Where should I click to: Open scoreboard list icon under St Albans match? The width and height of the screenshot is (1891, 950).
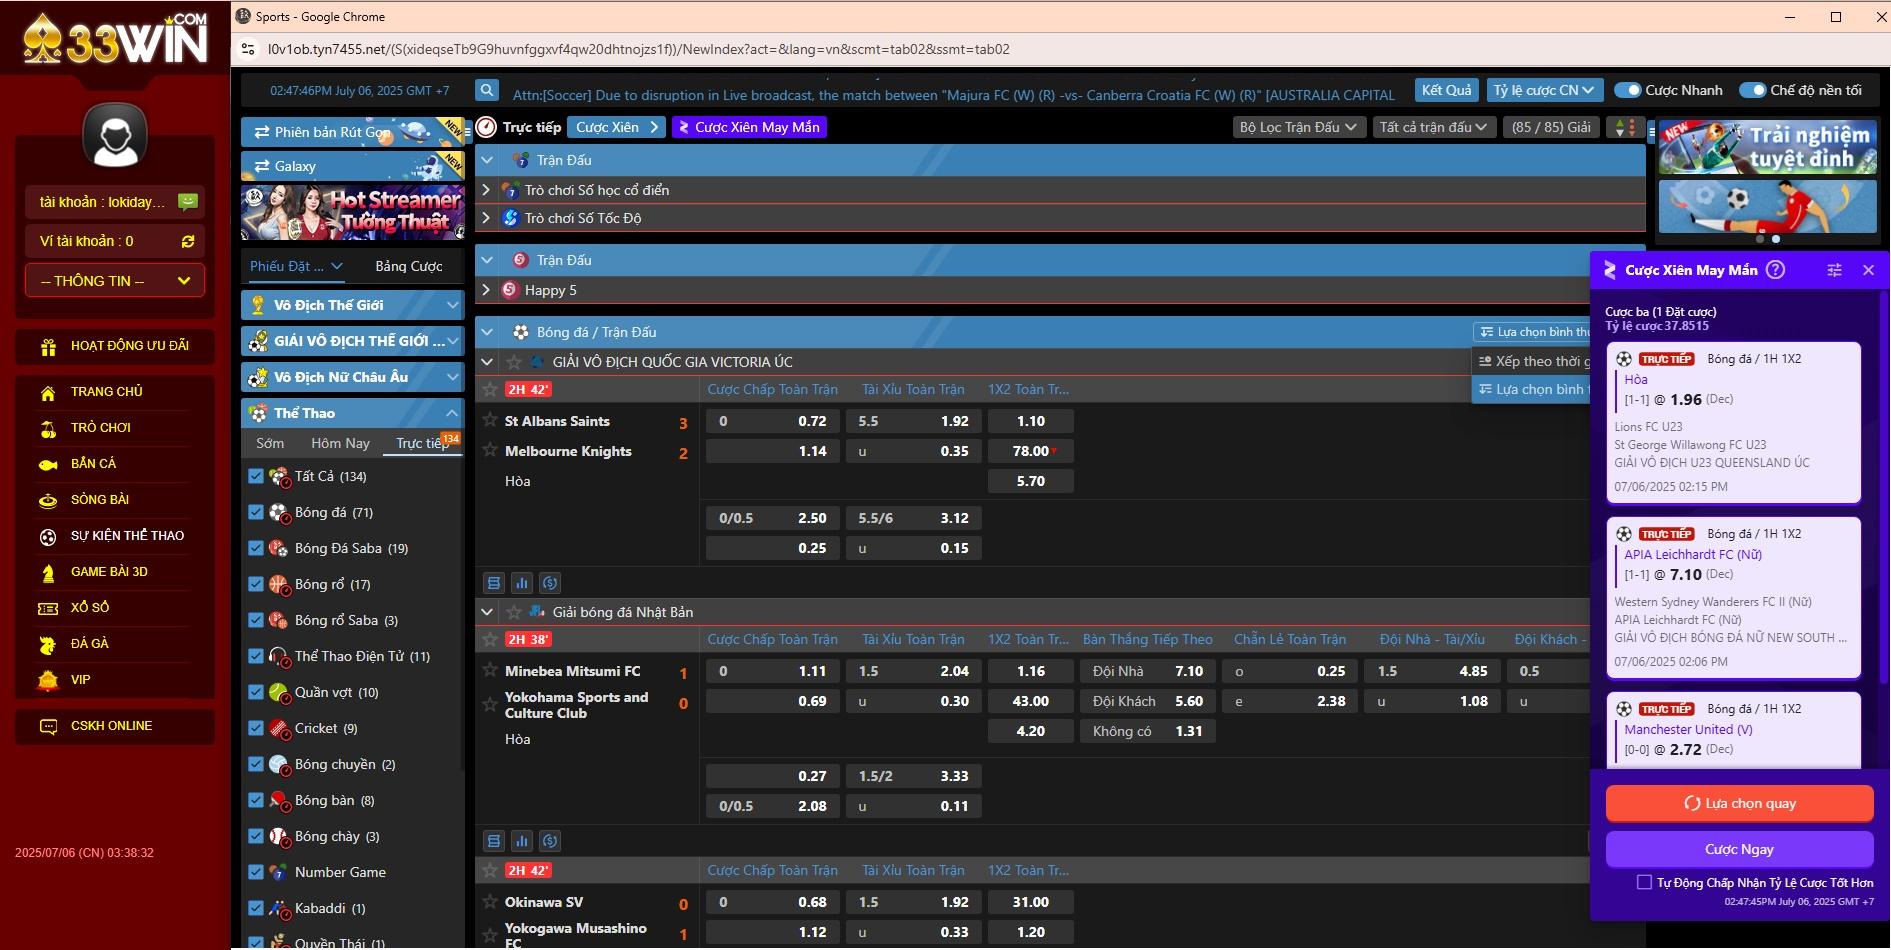click(494, 583)
